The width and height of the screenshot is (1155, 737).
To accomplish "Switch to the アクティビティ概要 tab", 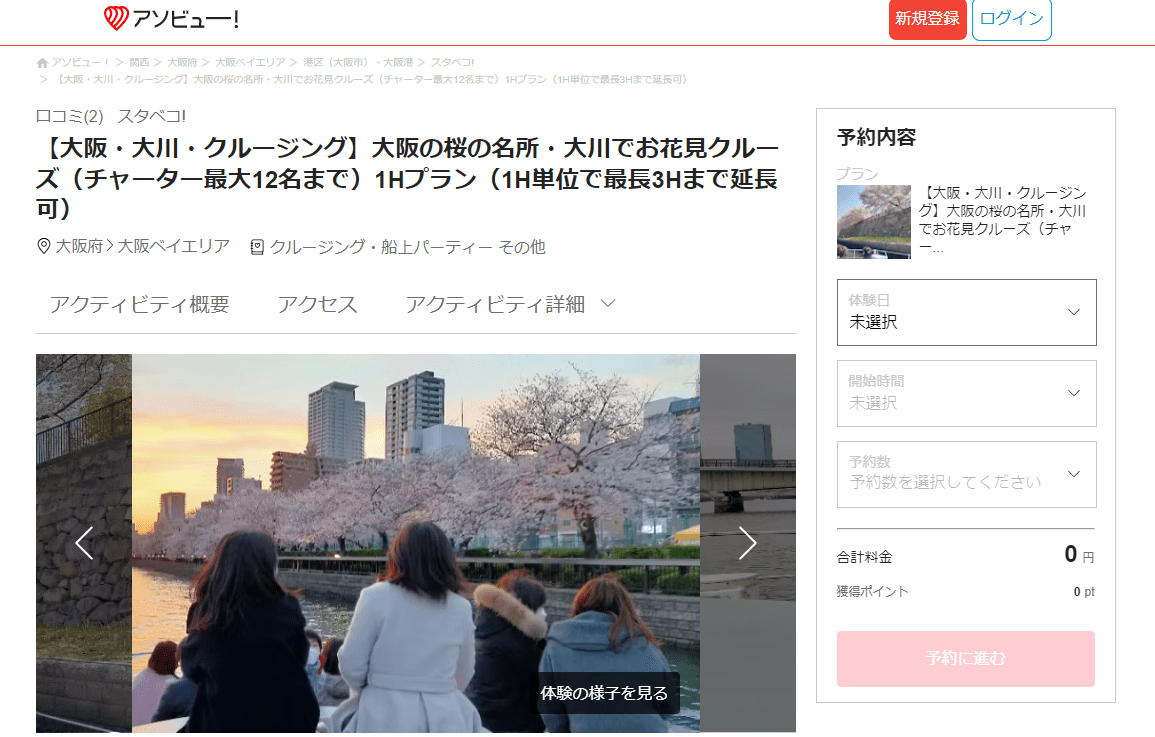I will point(140,304).
